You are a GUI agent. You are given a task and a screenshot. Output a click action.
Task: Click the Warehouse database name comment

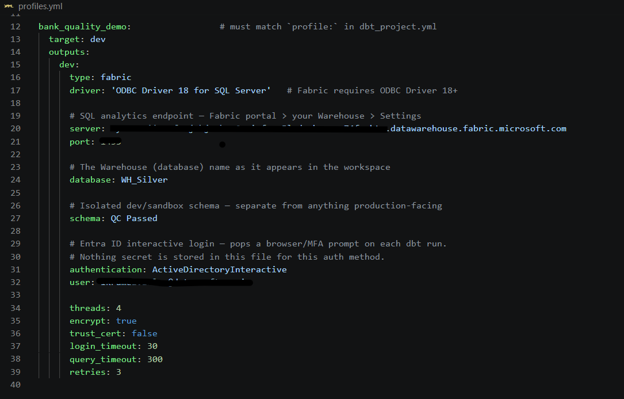point(230,167)
